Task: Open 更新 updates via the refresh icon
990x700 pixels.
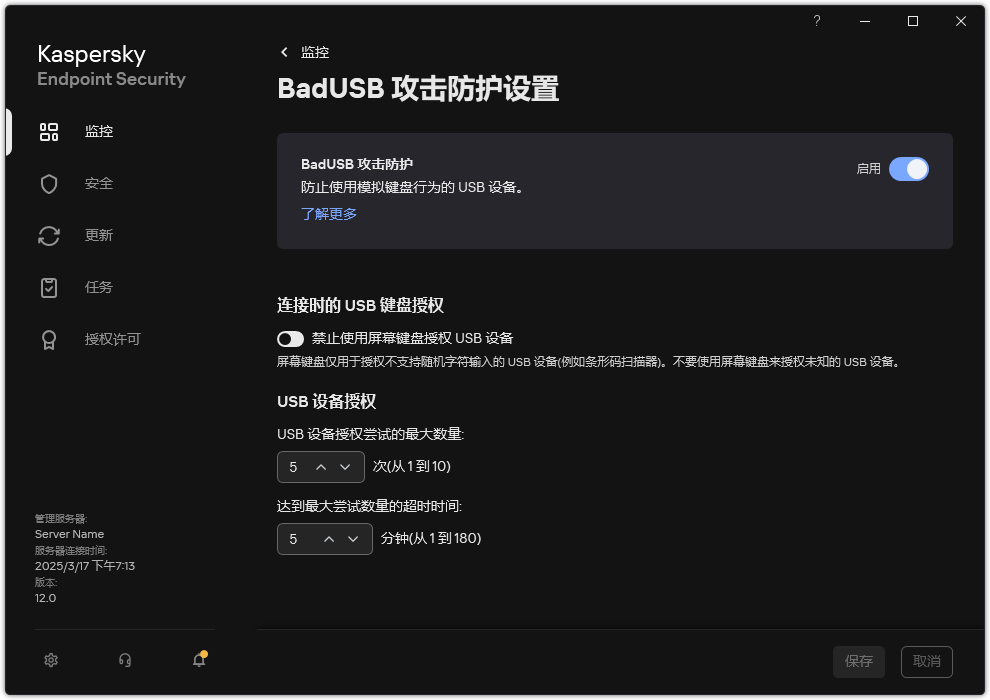Action: tap(99, 235)
